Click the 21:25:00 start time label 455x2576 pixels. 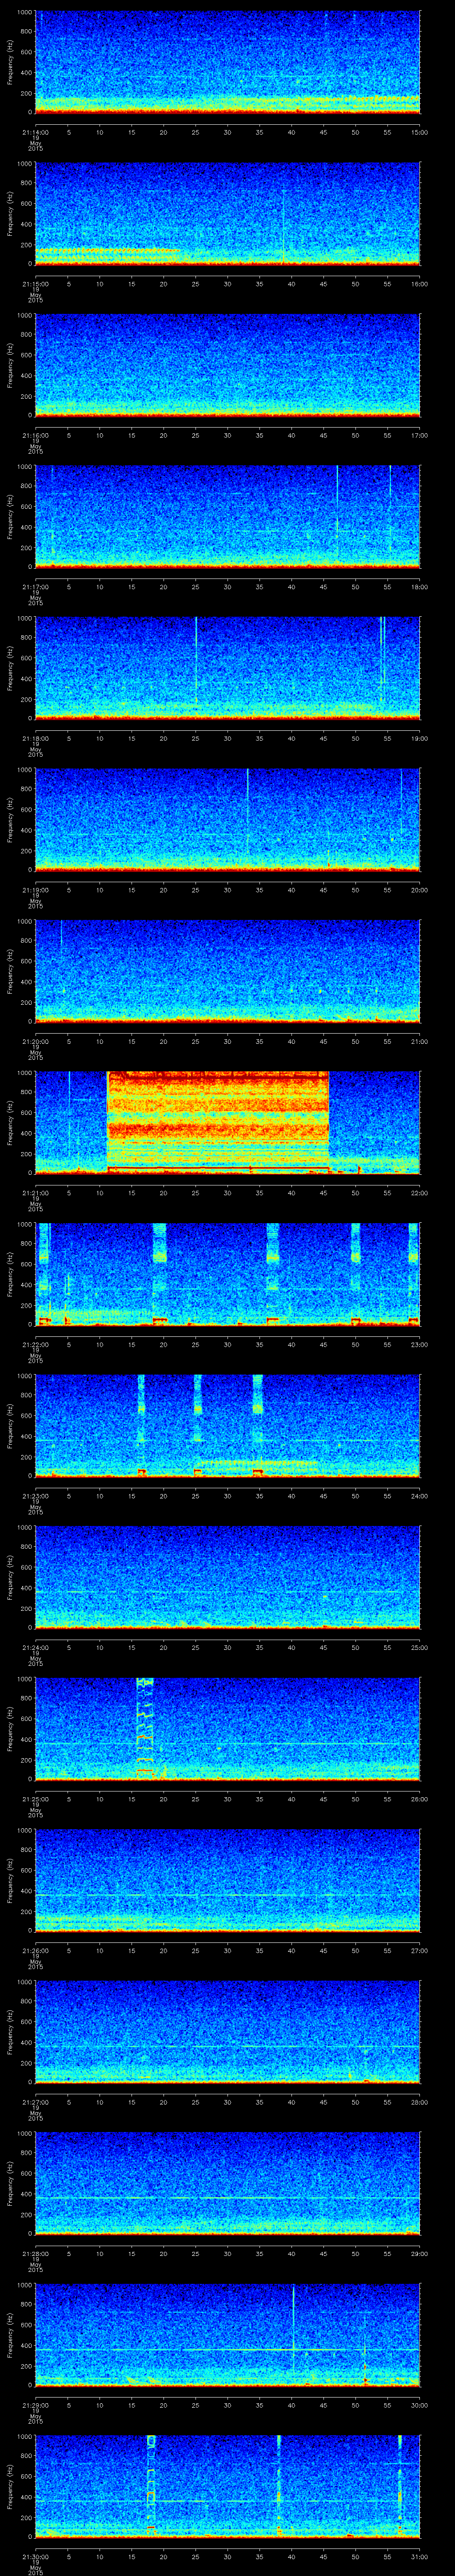tap(35, 1799)
